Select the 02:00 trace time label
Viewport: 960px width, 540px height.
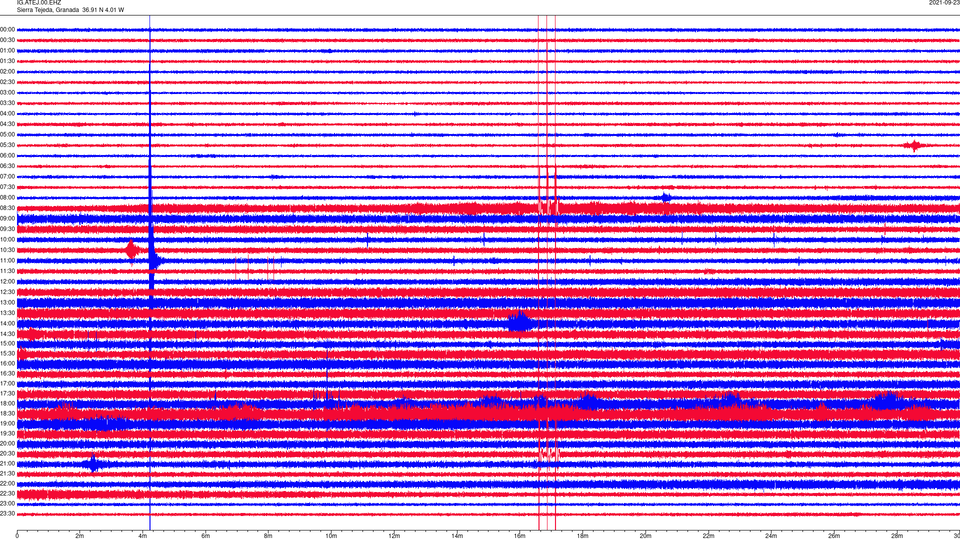pyautogui.click(x=7, y=72)
